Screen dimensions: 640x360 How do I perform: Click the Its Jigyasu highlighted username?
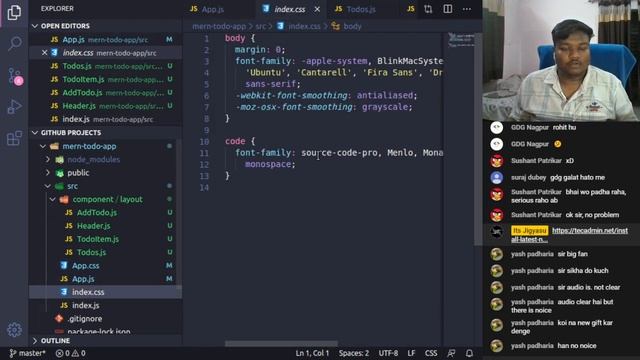529,231
